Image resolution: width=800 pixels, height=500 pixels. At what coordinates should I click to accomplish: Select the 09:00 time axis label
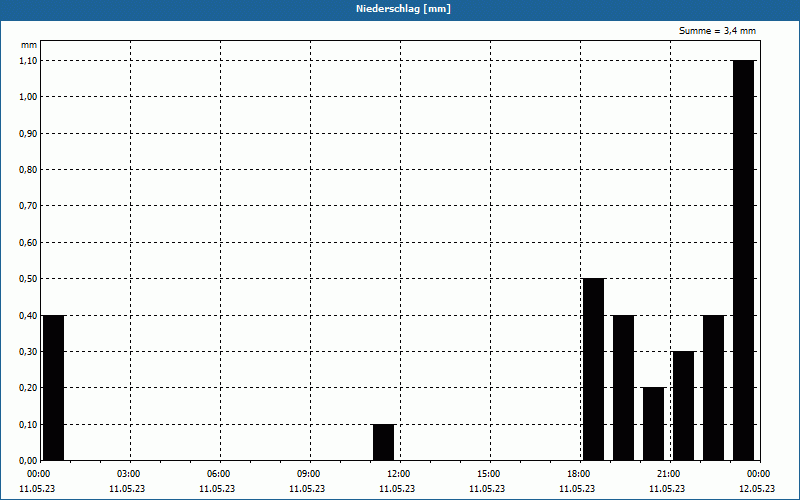click(x=309, y=474)
